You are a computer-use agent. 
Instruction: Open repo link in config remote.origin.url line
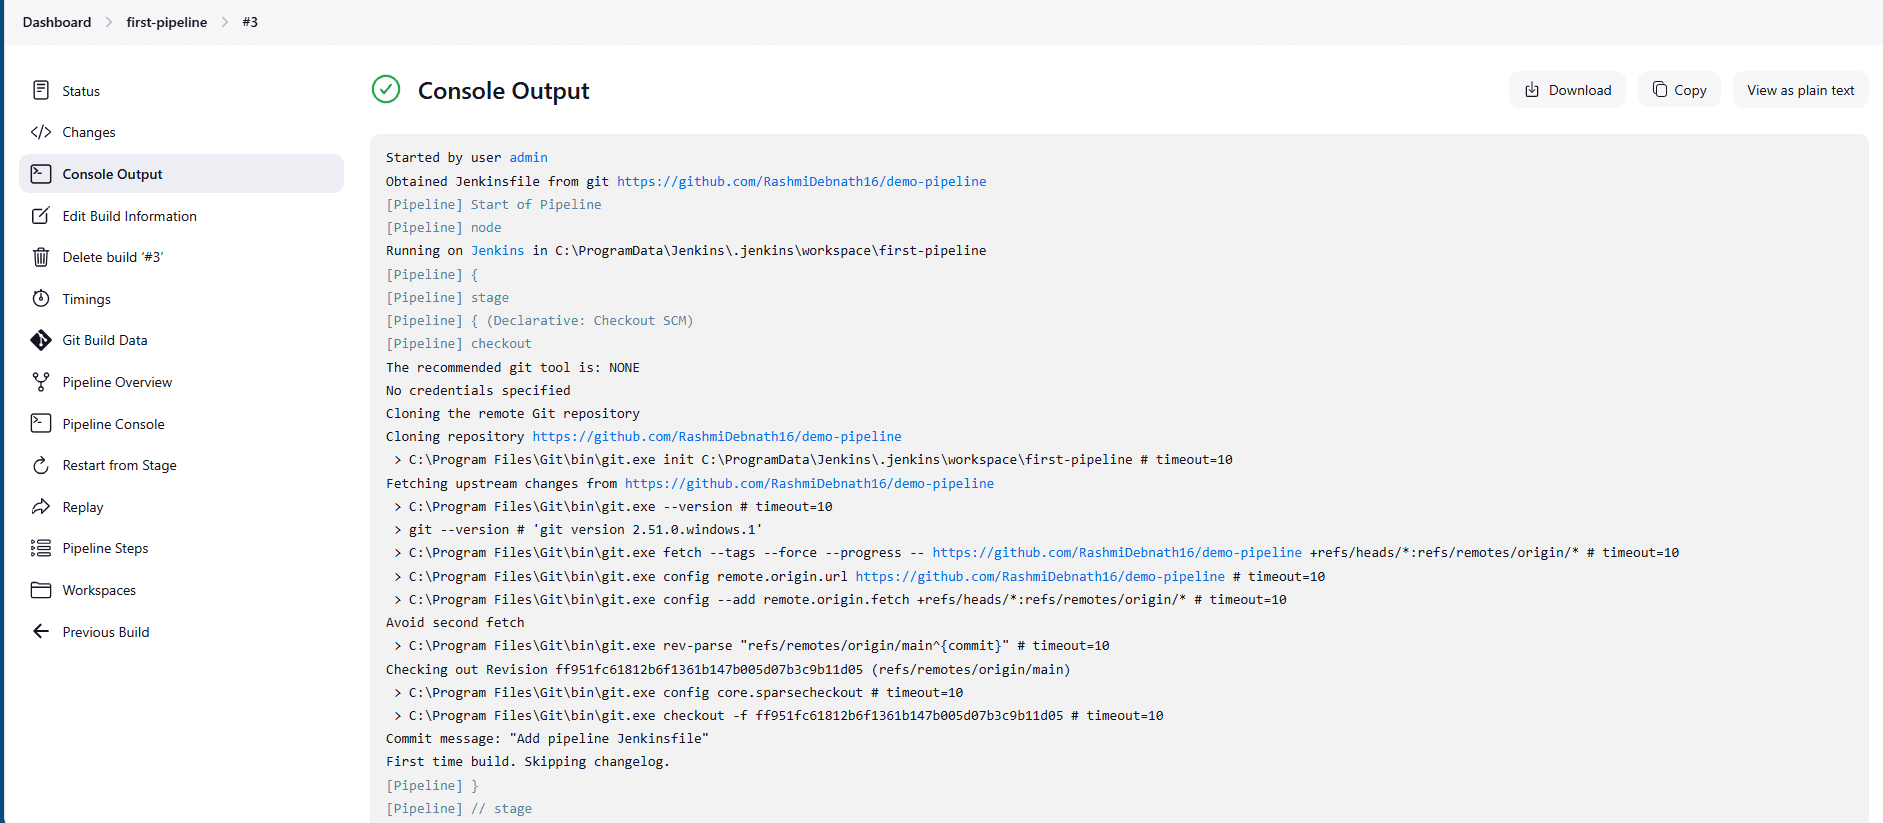1040,576
